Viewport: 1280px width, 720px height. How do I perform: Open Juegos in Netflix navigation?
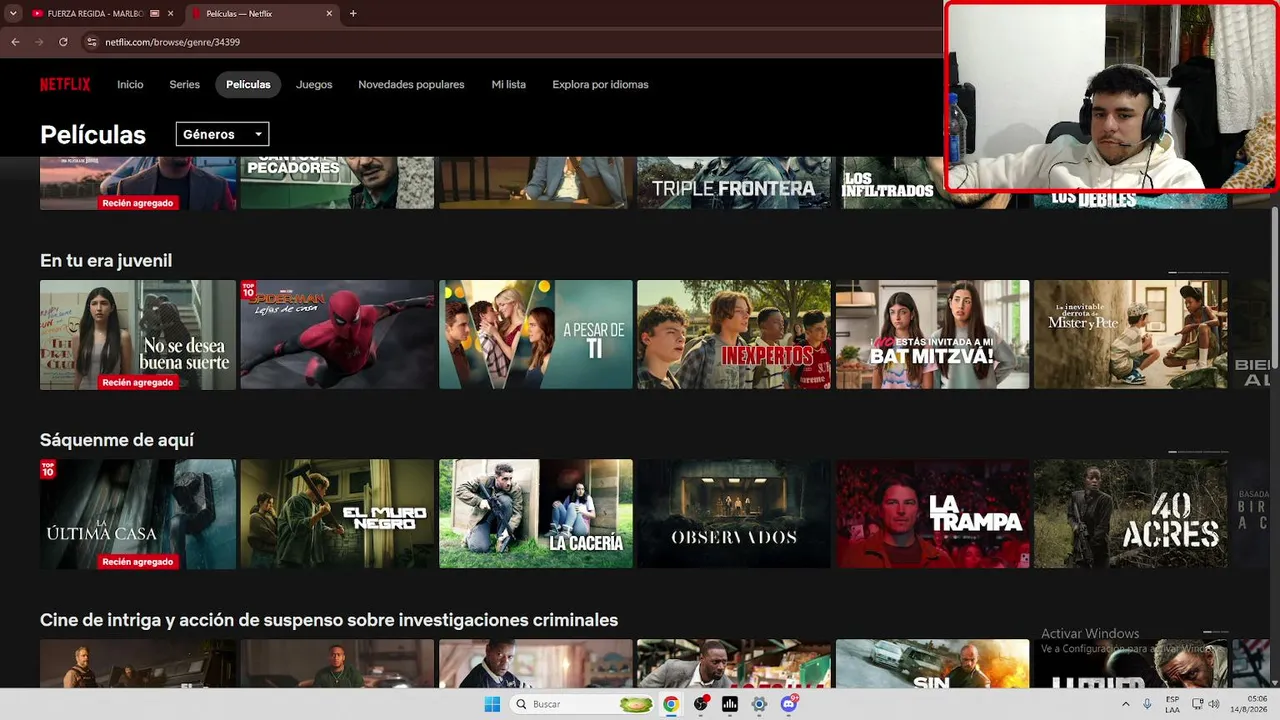[x=314, y=85]
